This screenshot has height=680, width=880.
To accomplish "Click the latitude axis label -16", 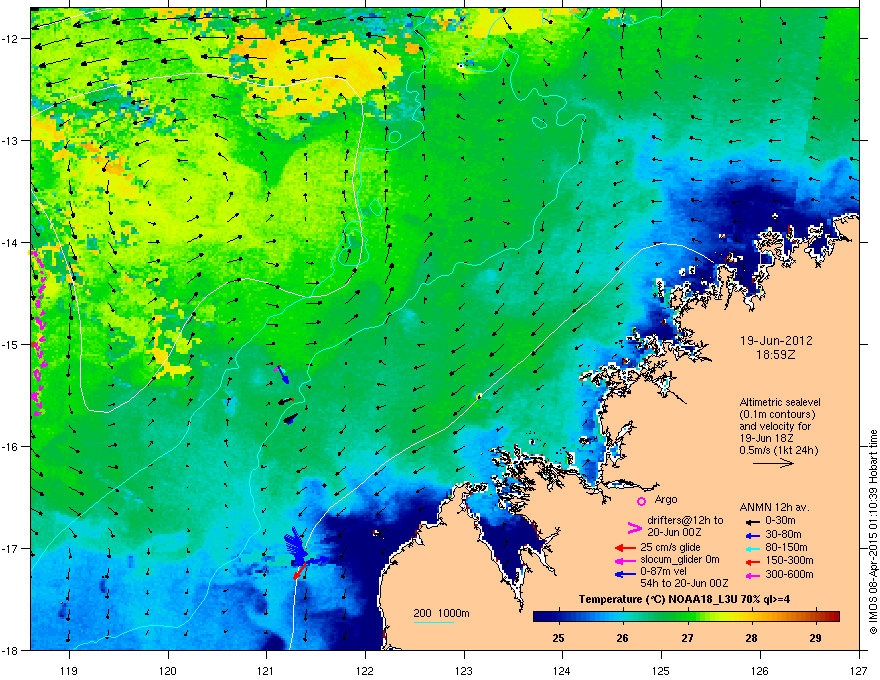I will [x=11, y=447].
